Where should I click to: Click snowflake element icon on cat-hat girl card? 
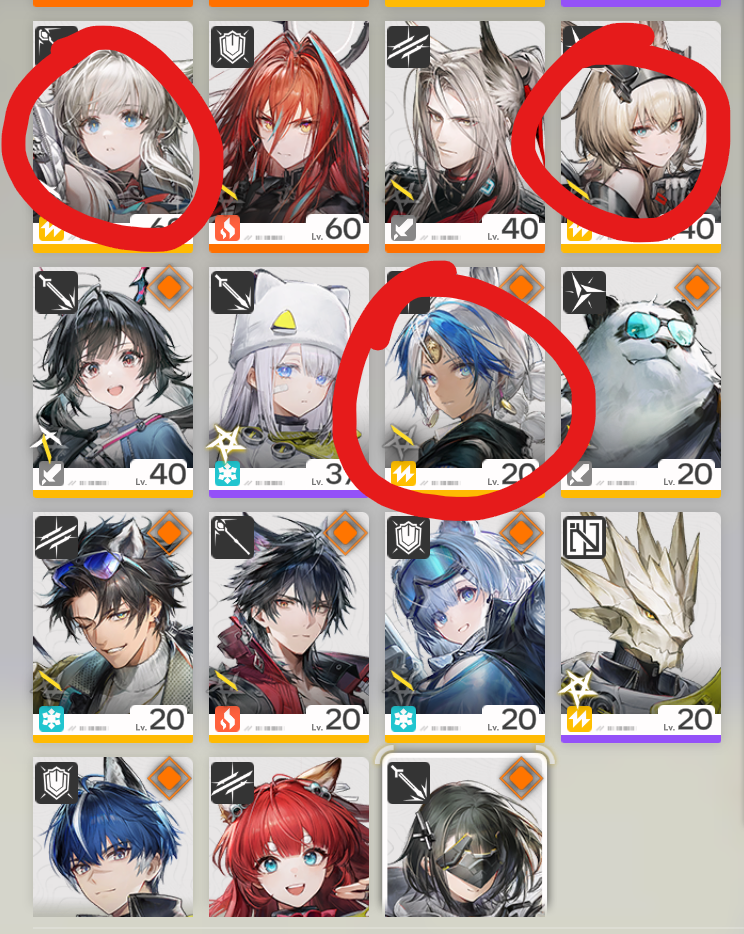[x=228, y=474]
